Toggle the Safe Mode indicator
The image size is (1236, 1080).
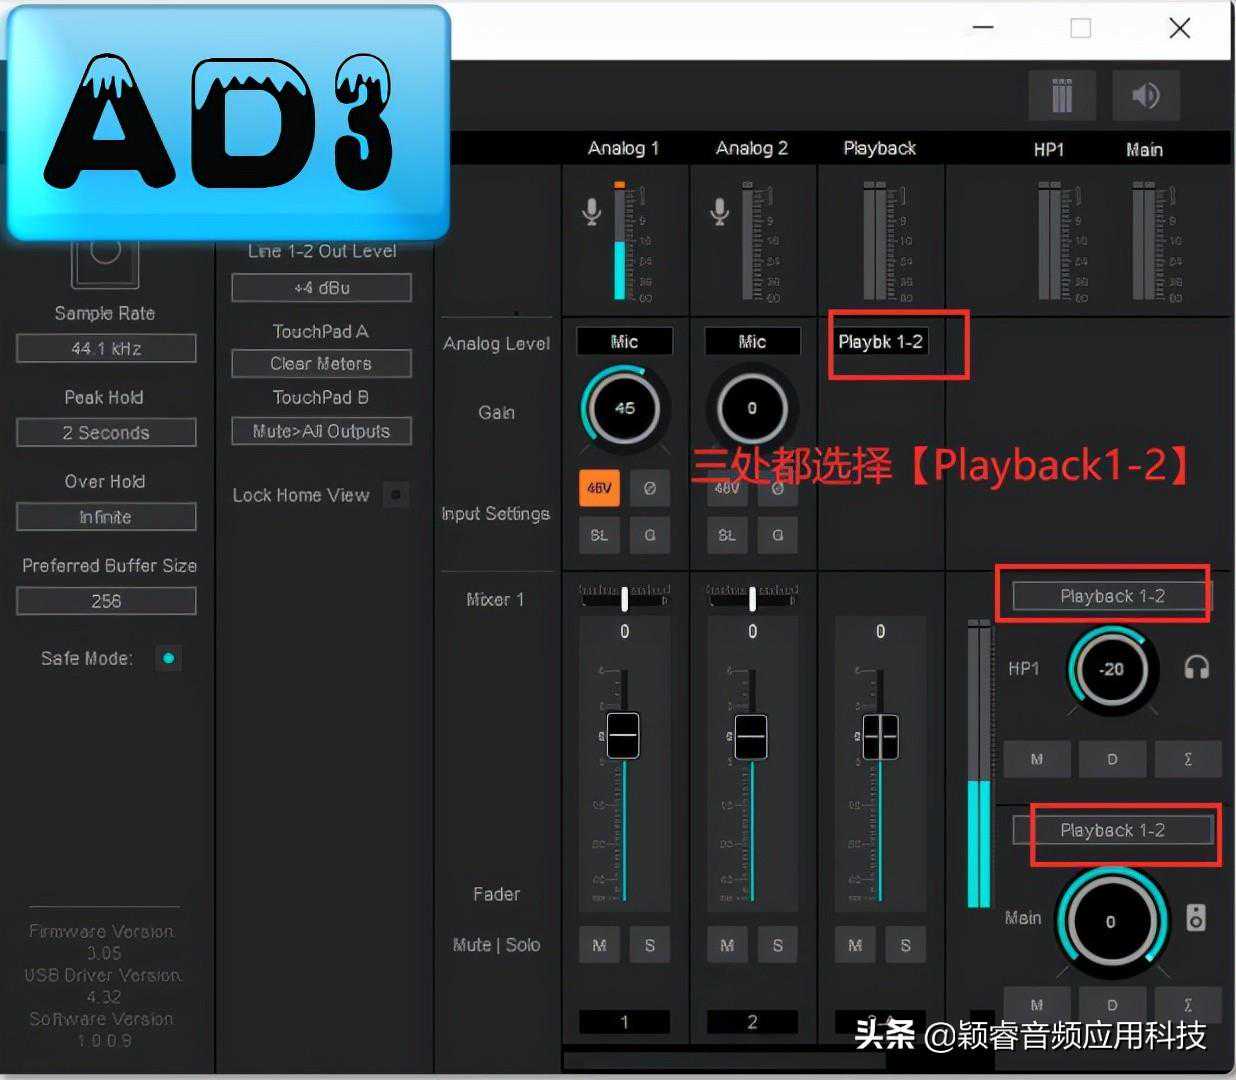[x=168, y=658]
